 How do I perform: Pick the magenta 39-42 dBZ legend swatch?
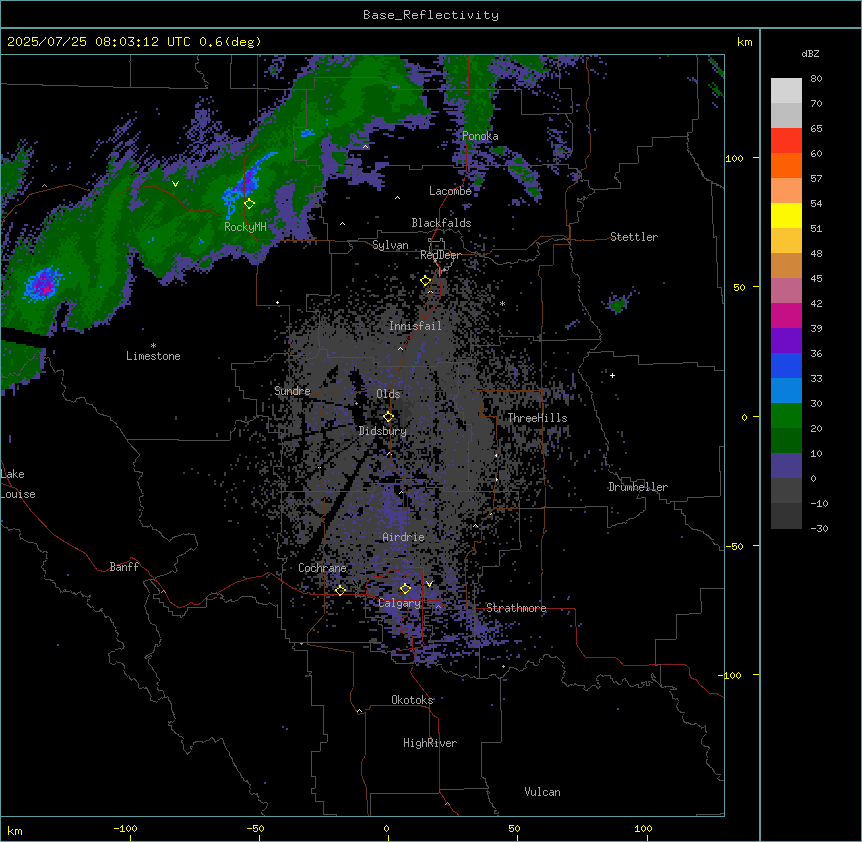click(x=786, y=315)
